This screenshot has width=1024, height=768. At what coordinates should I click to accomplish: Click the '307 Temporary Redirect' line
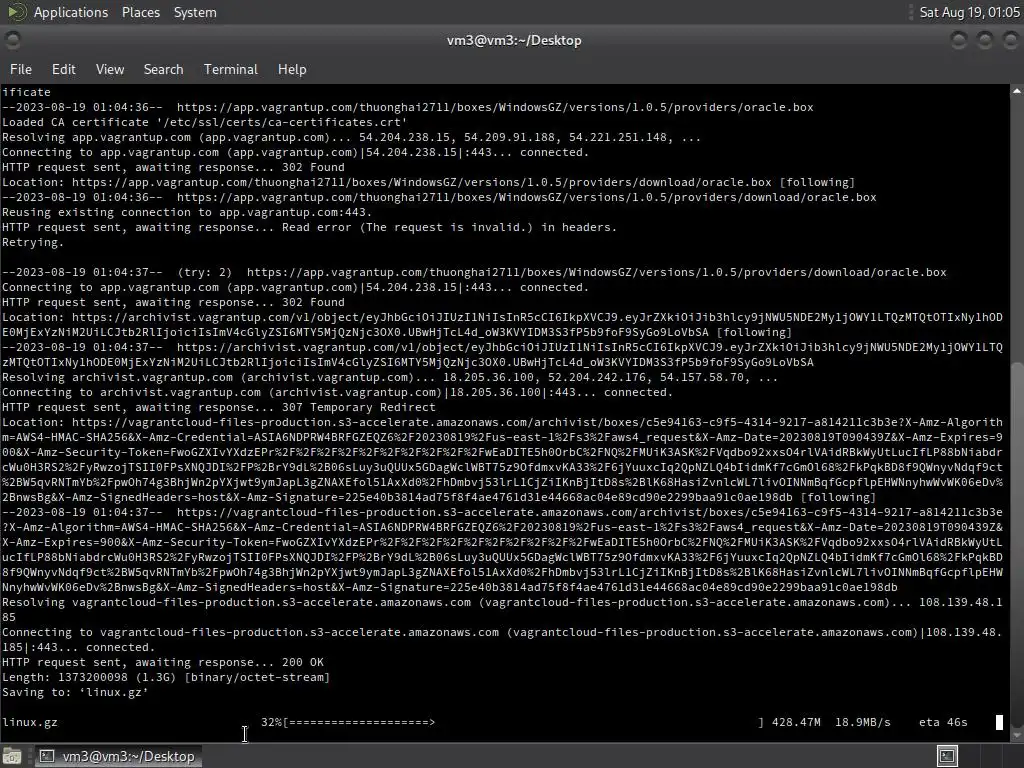pyautogui.click(x=219, y=407)
